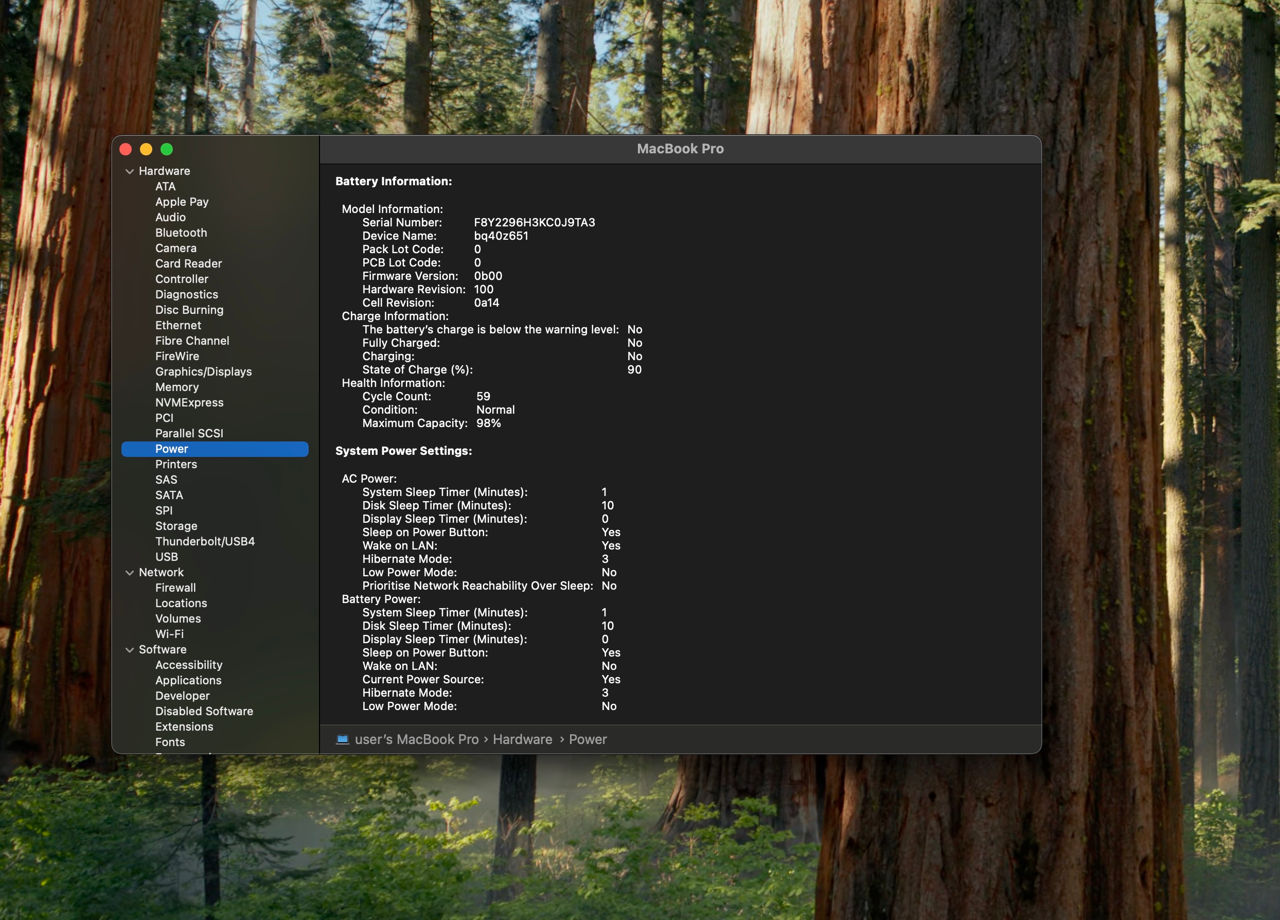Open Memory in the sidebar
The width and height of the screenshot is (1280, 920).
(x=177, y=388)
